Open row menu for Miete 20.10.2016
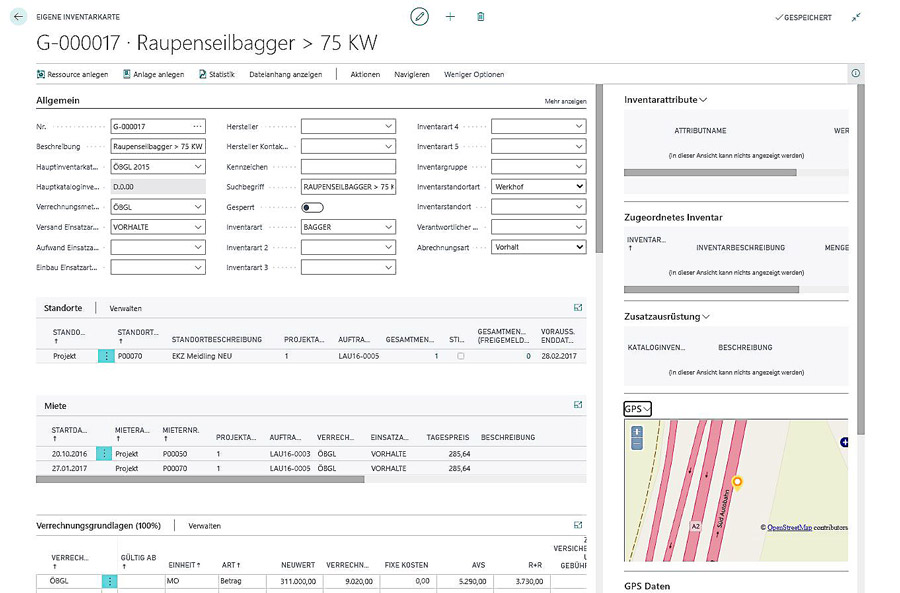The width and height of the screenshot is (900, 593). 104,454
